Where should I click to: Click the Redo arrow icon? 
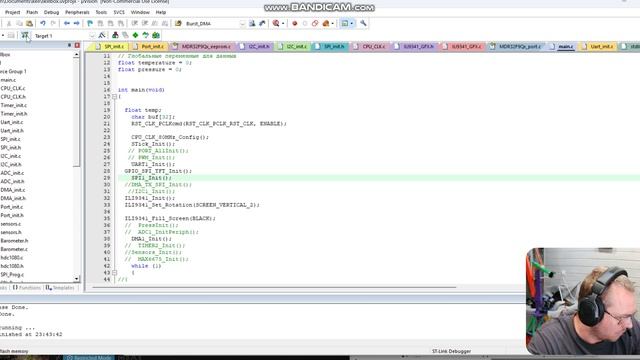[x=53, y=24]
